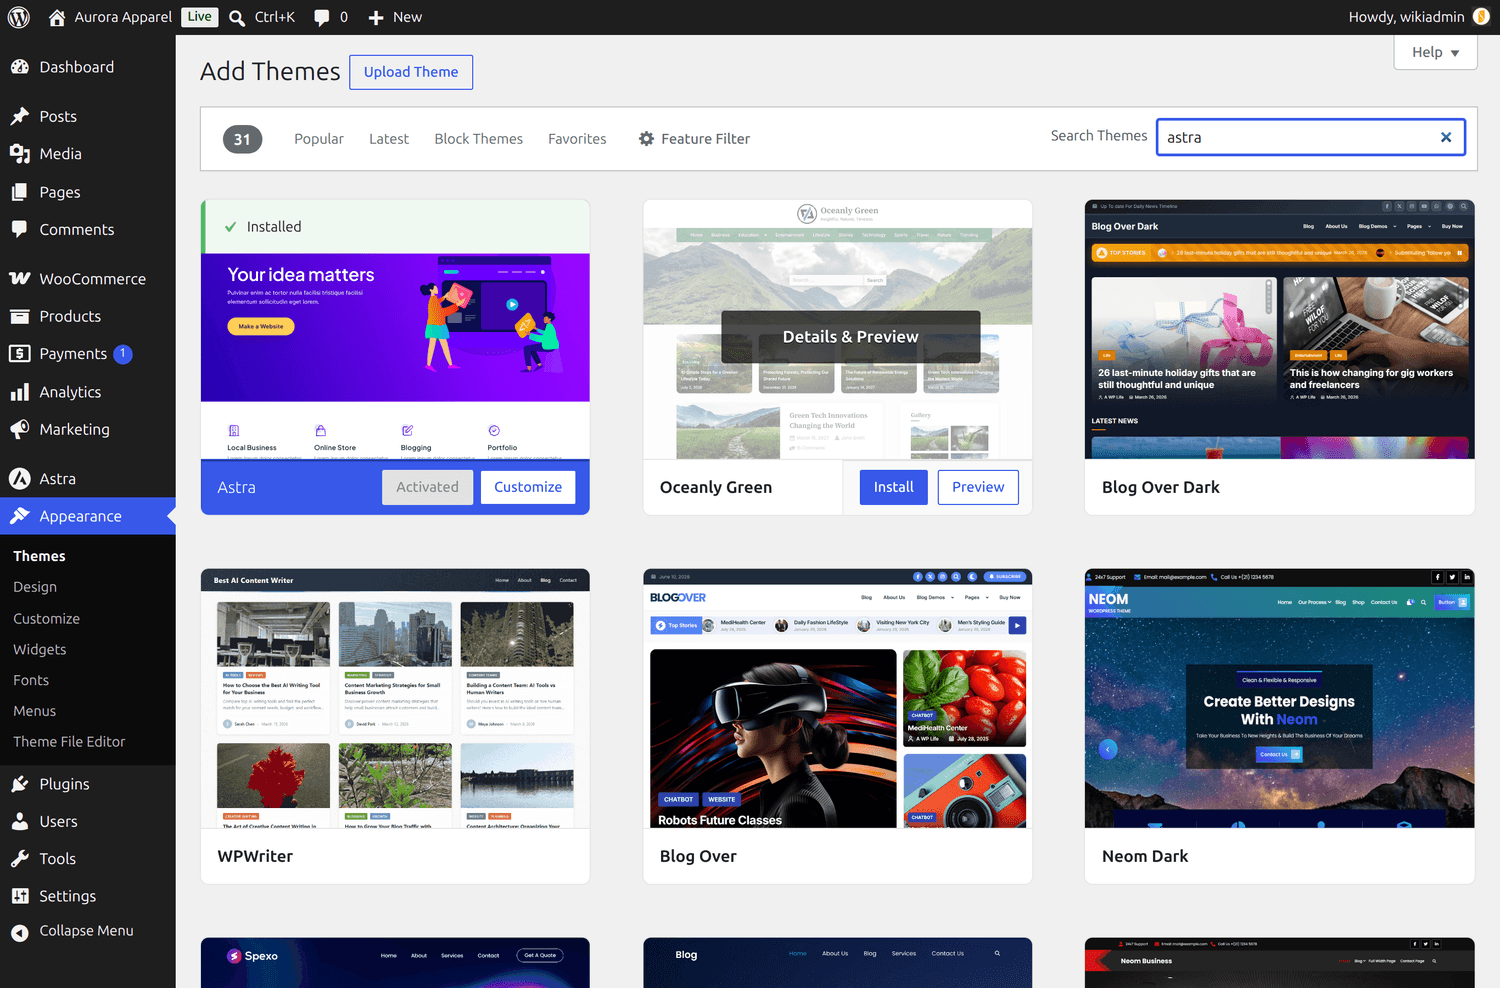Install the Oceanly Green theme

[894, 487]
